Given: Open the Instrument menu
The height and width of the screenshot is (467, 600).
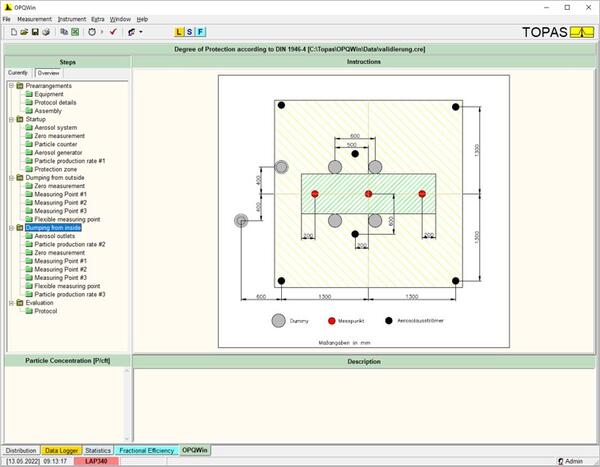Looking at the screenshot, I should pos(72,19).
